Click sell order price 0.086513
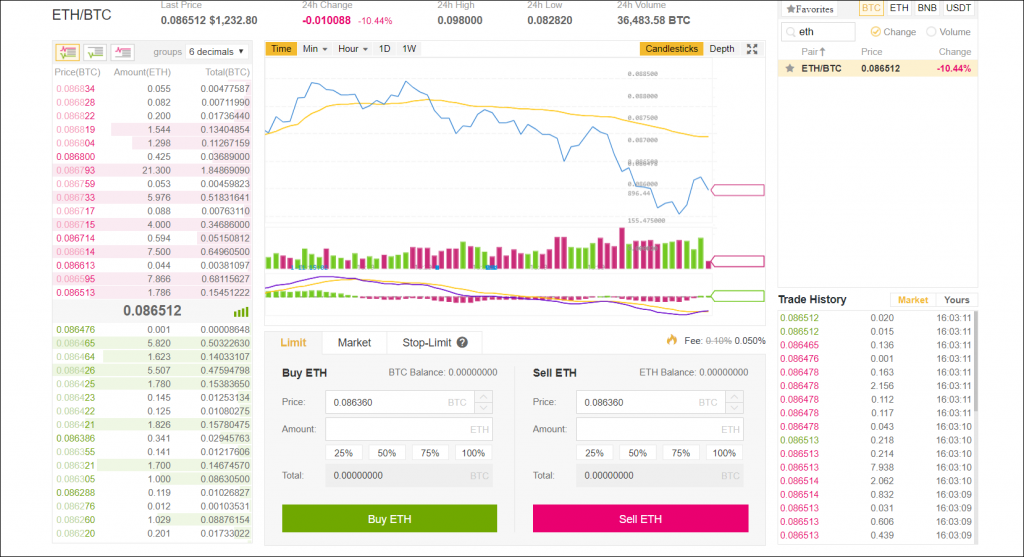This screenshot has width=1024, height=557. pos(75,293)
